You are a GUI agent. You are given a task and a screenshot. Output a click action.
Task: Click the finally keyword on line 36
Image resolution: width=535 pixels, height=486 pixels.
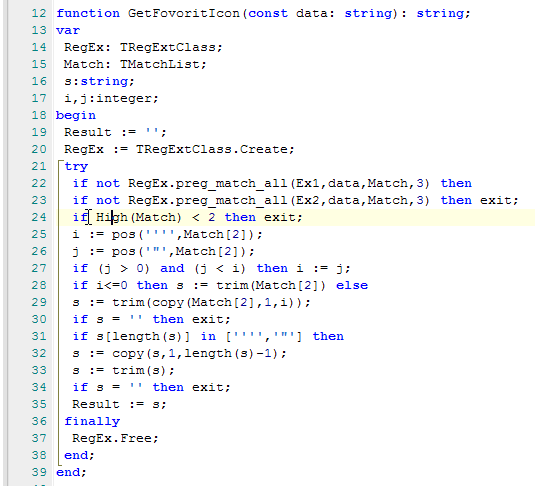92,421
